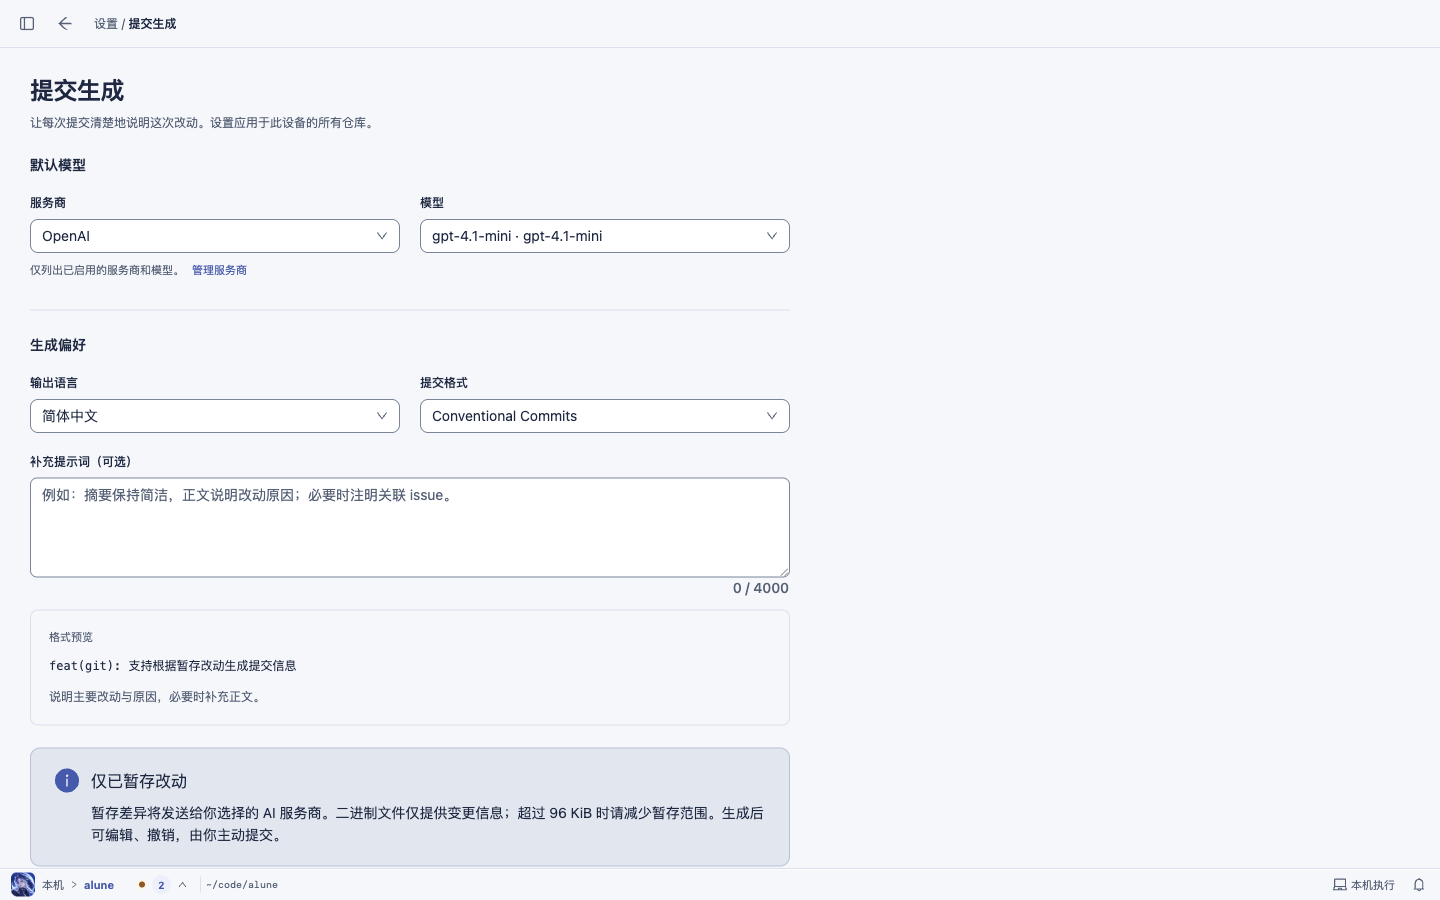Open the 模型 gpt-4.1-mini dropdown
The height and width of the screenshot is (900, 1440).
605,236
